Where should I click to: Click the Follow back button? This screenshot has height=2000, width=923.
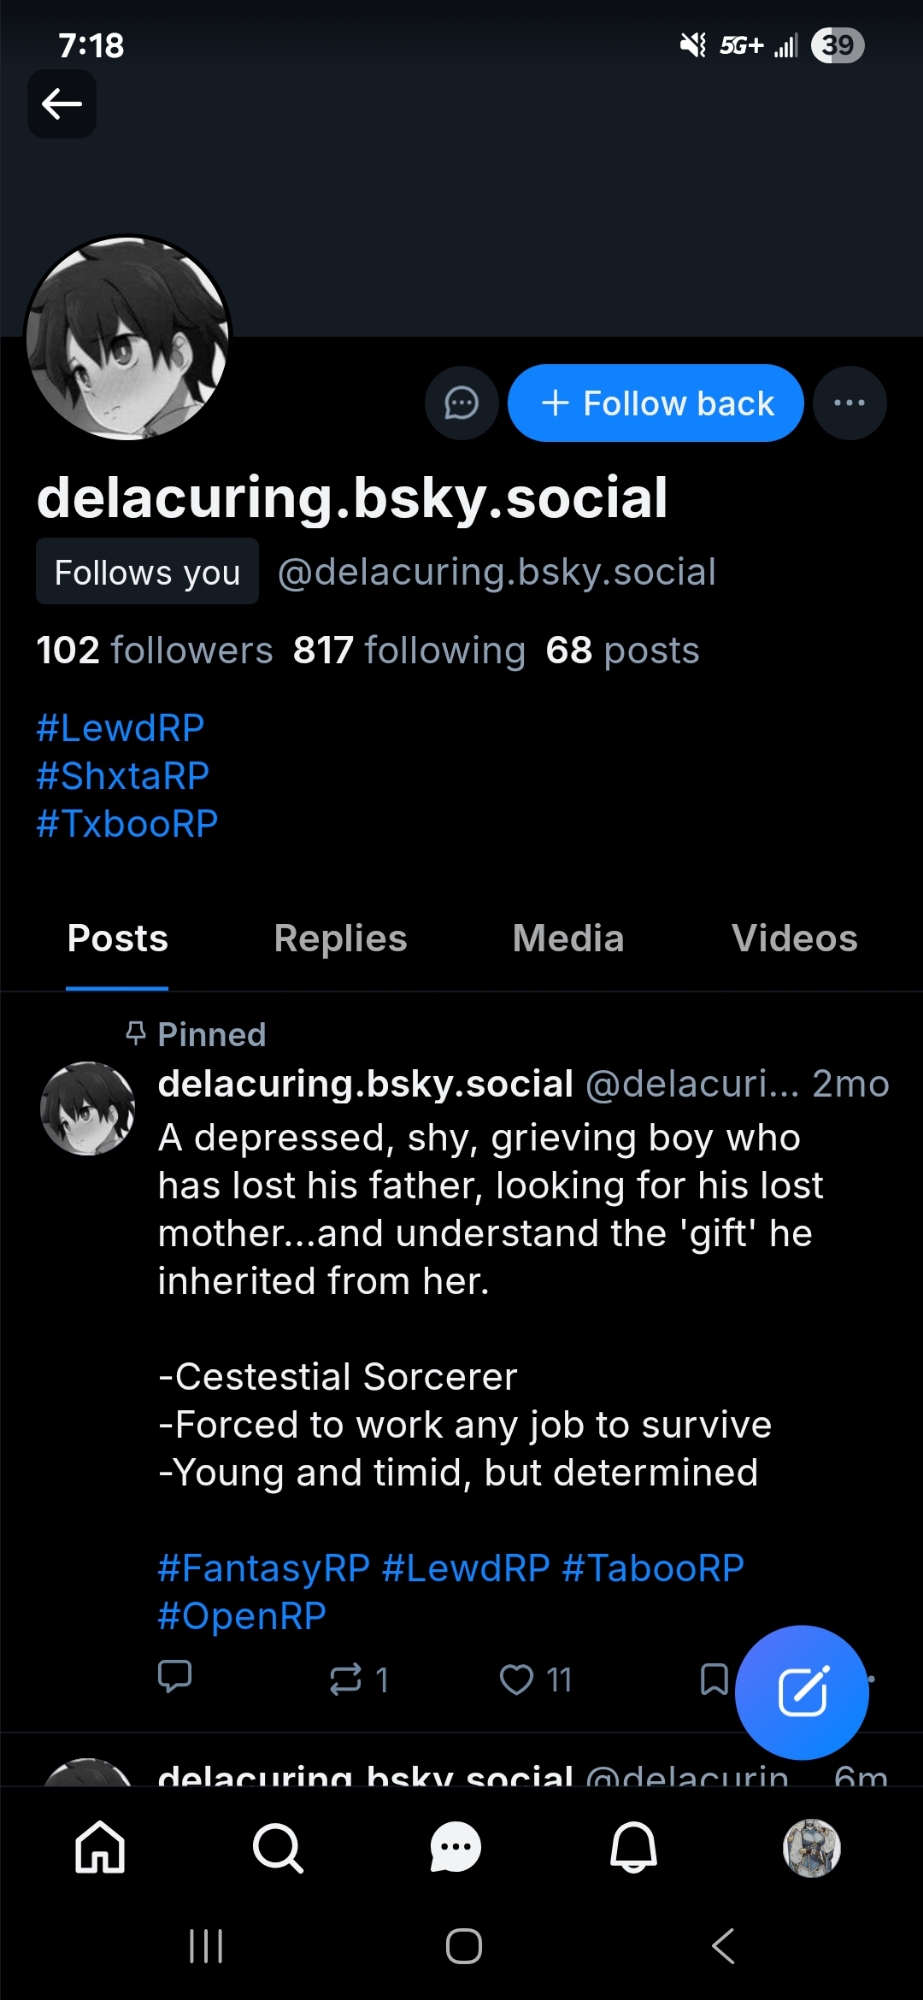[656, 404]
